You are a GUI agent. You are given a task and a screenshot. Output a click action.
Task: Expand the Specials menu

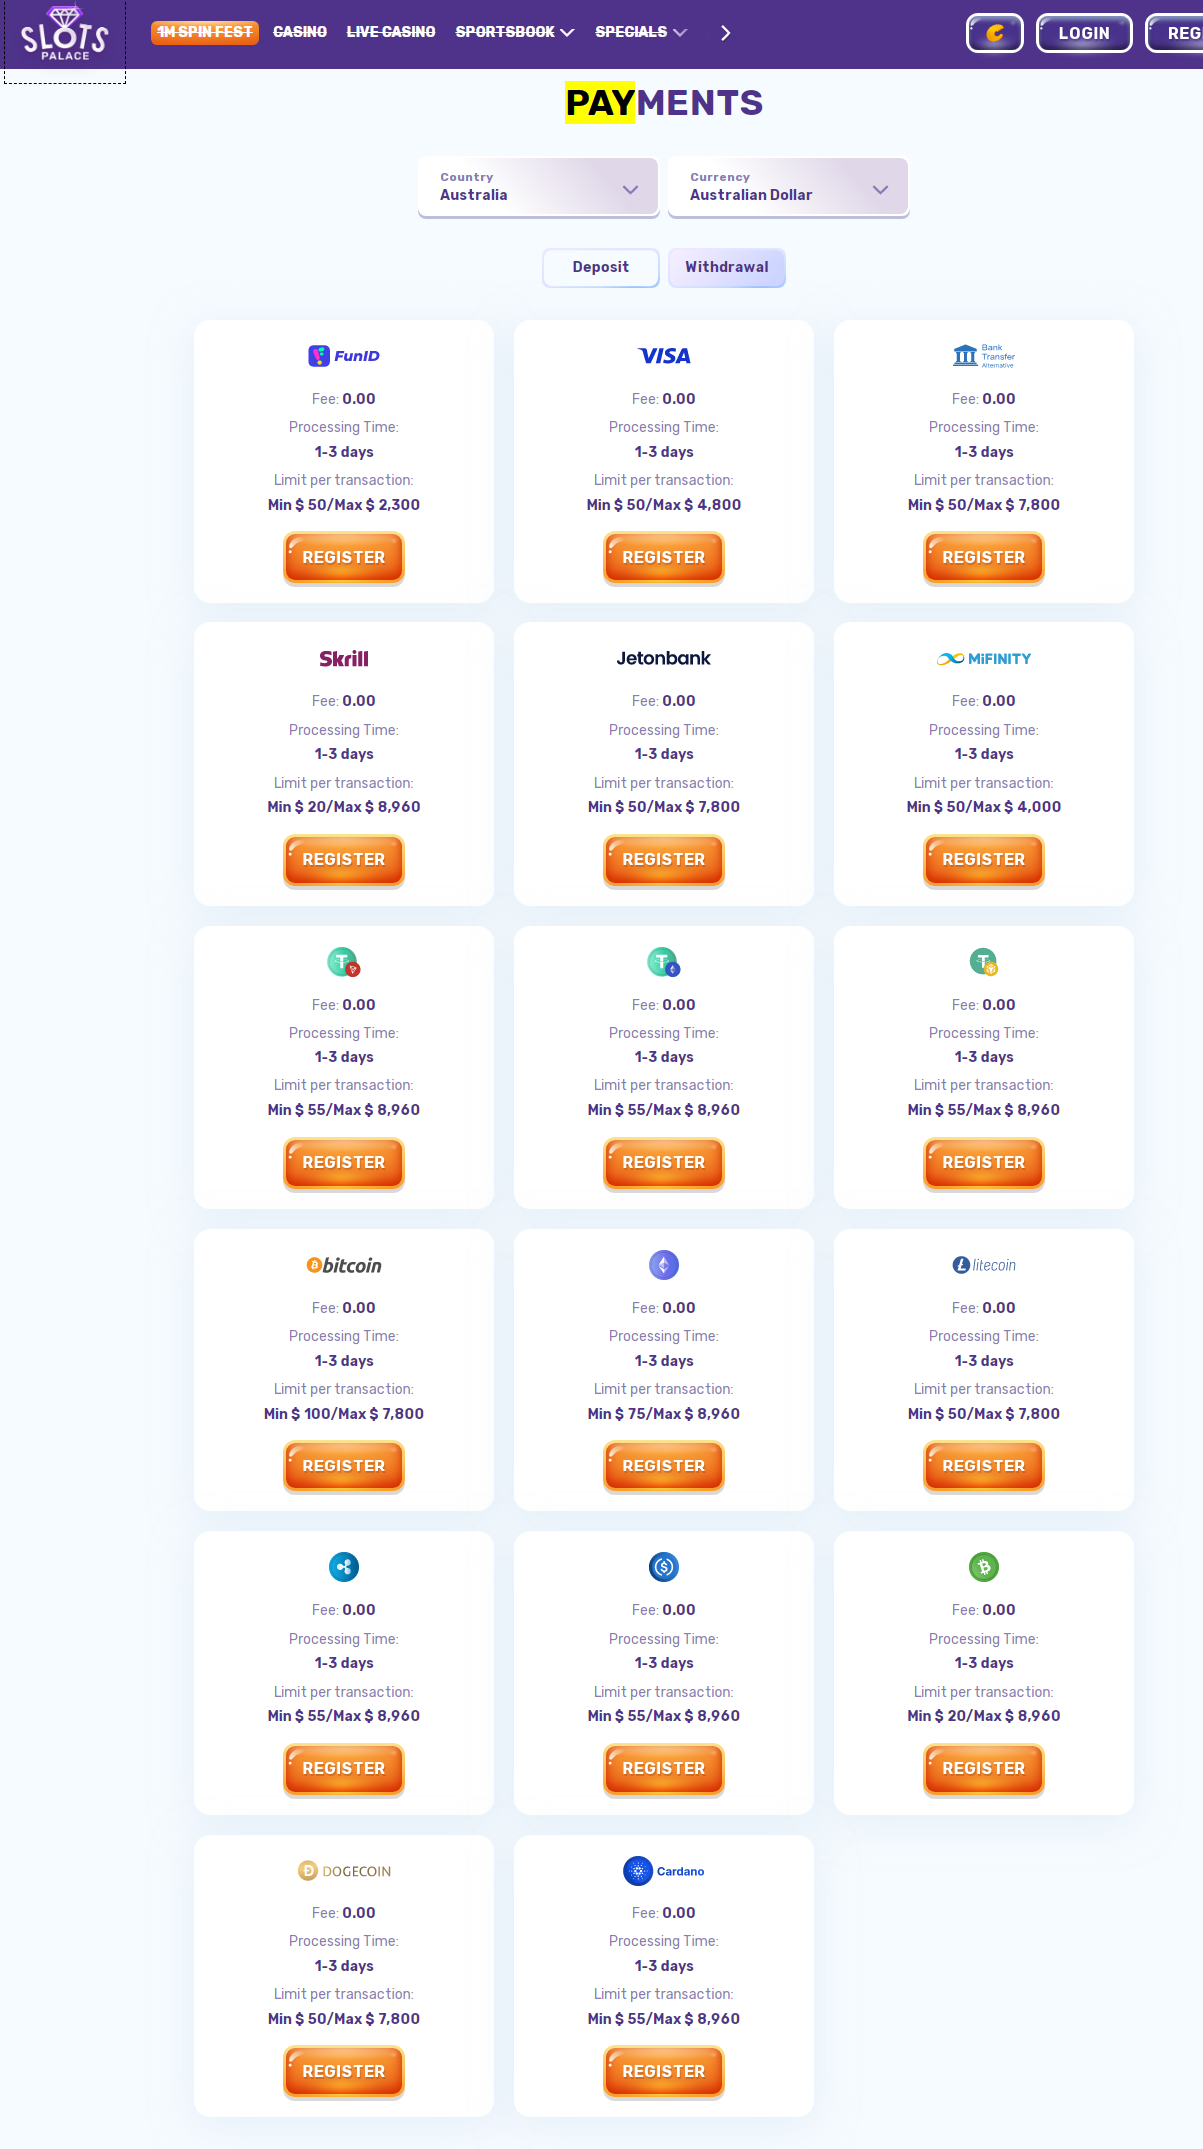(x=641, y=32)
